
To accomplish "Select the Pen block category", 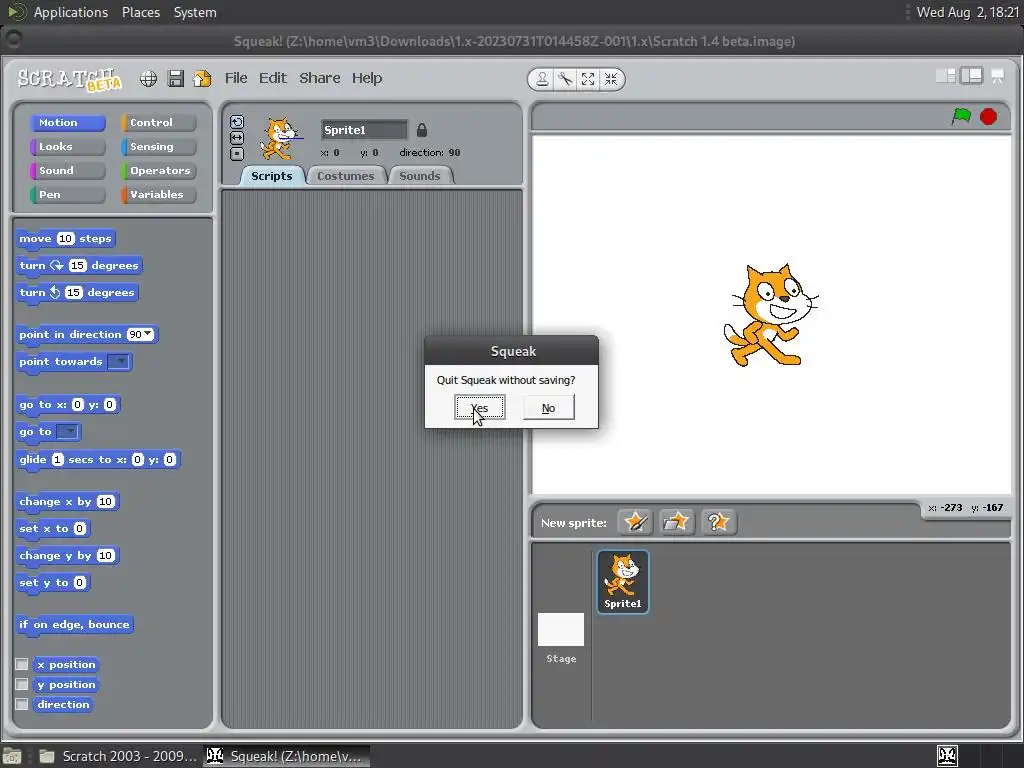I will pyautogui.click(x=67, y=195).
